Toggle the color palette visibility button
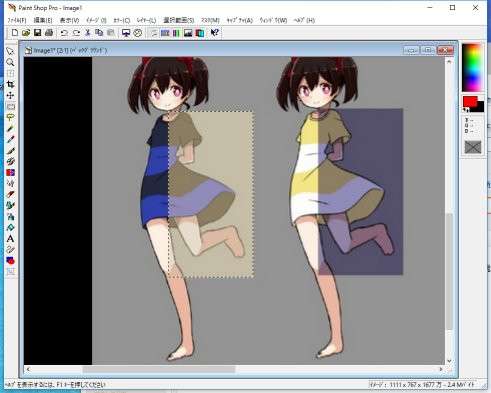 (176, 33)
